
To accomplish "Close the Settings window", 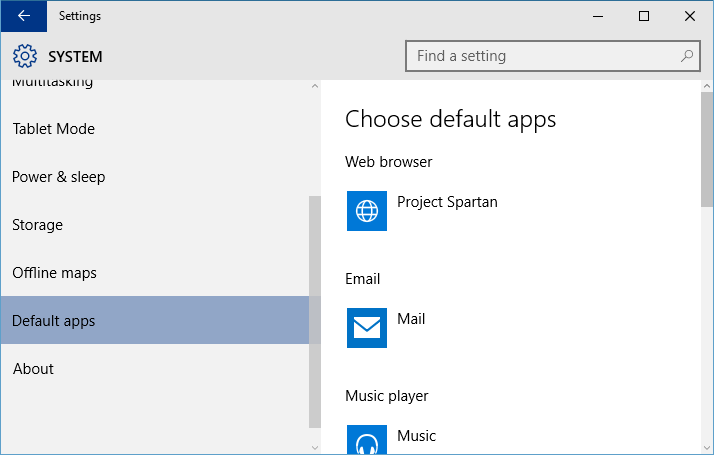I will (x=690, y=16).
